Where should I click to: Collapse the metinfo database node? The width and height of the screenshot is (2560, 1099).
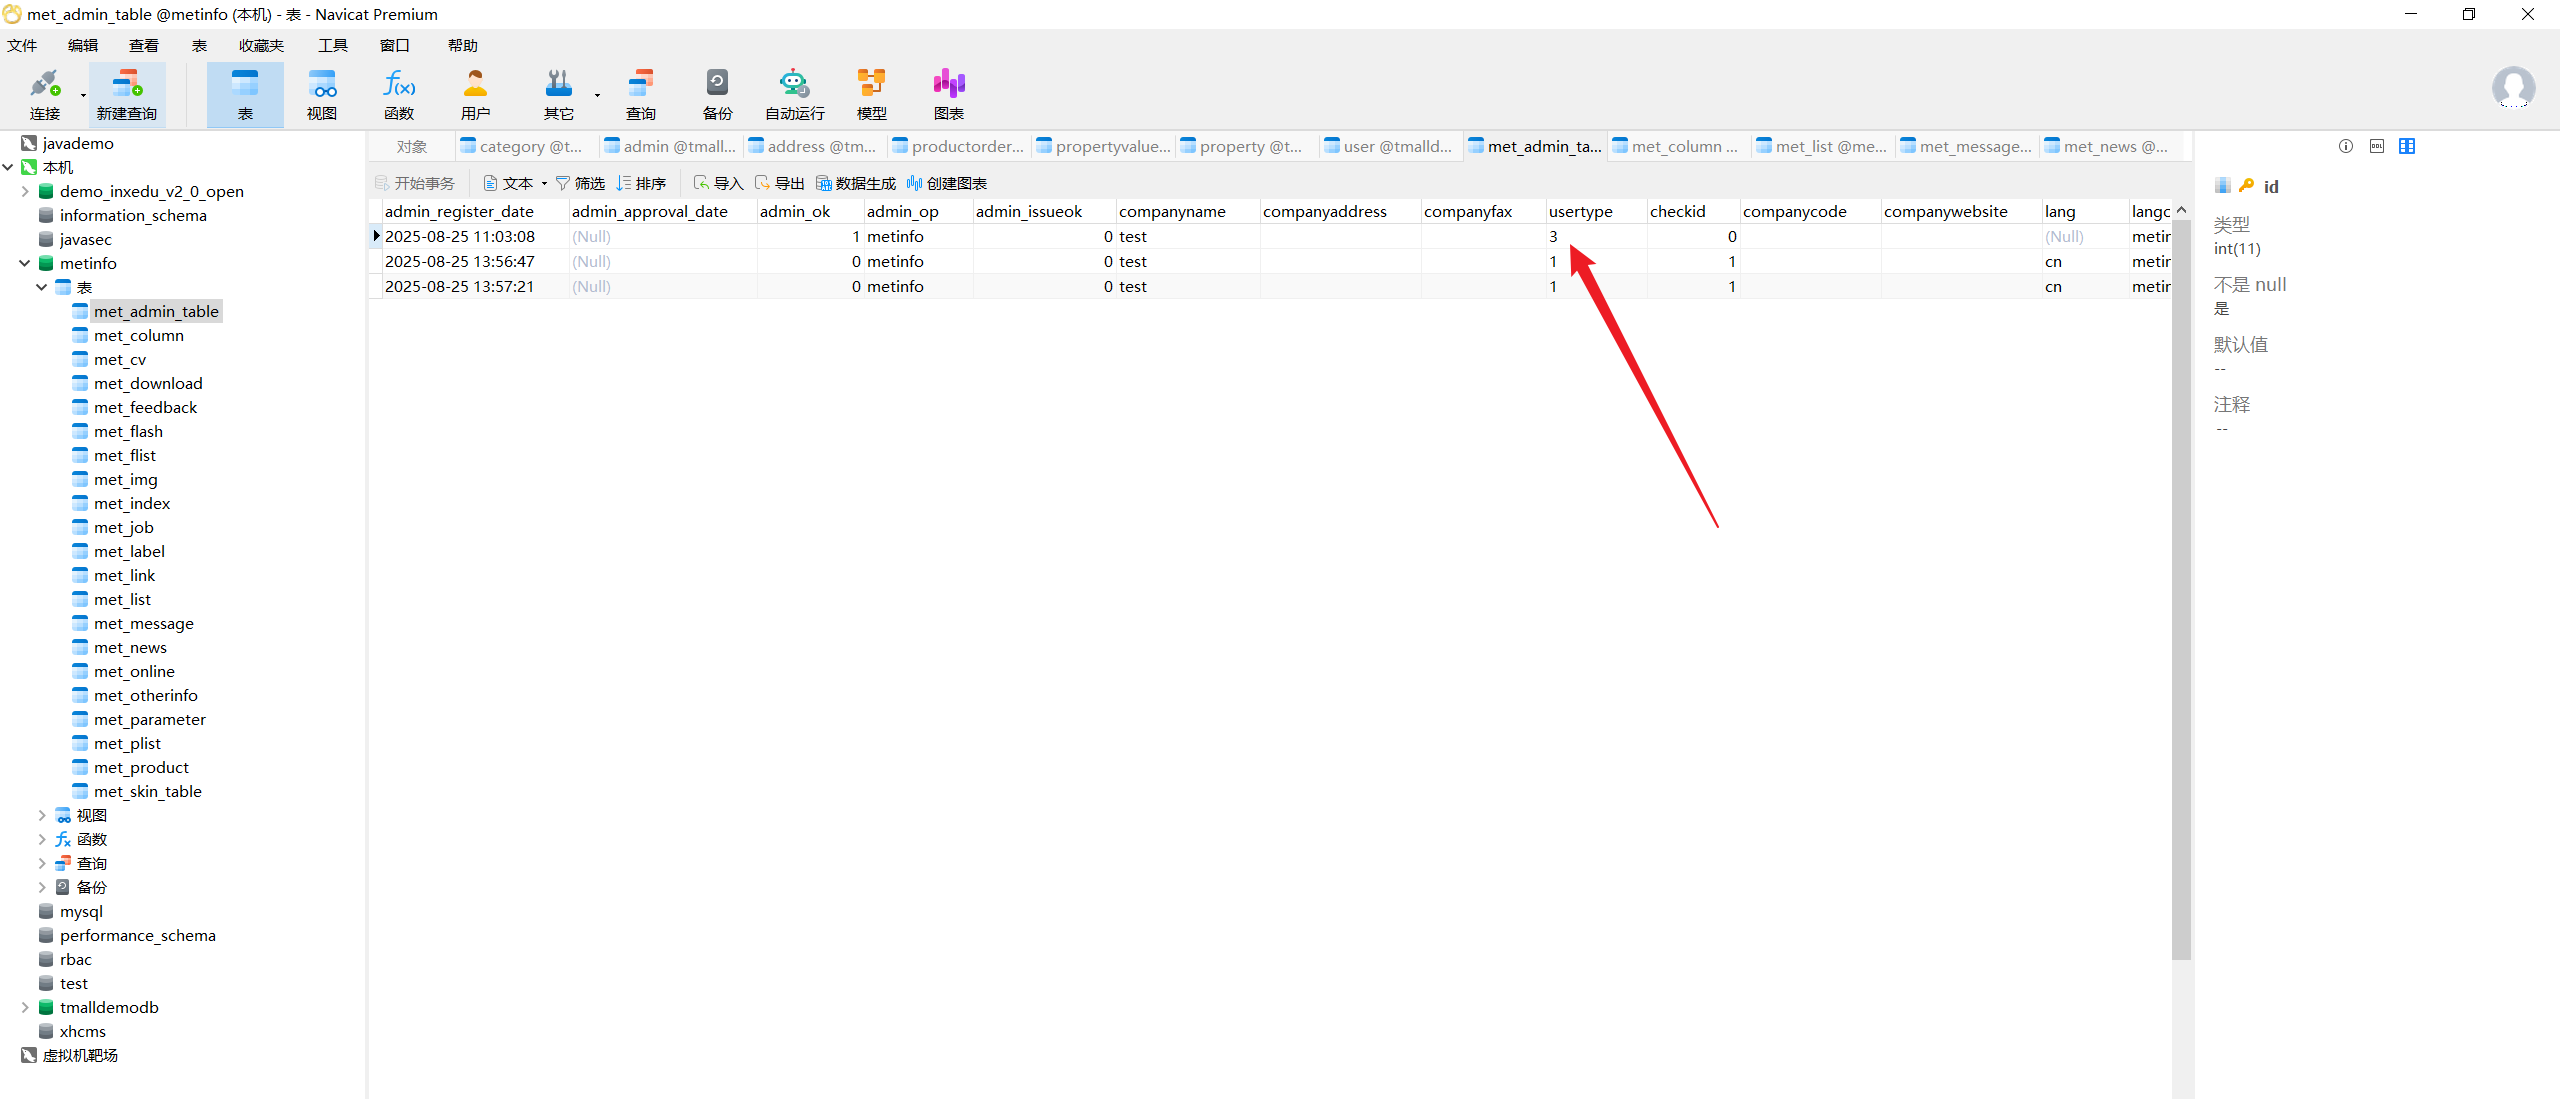(25, 263)
